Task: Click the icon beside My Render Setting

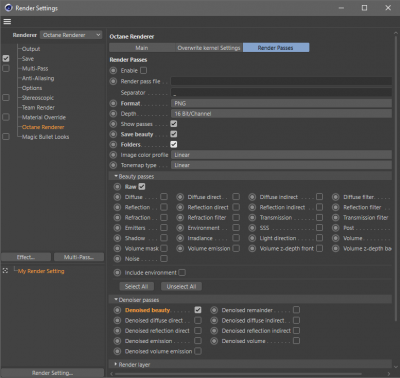Action: pyautogui.click(x=5, y=271)
